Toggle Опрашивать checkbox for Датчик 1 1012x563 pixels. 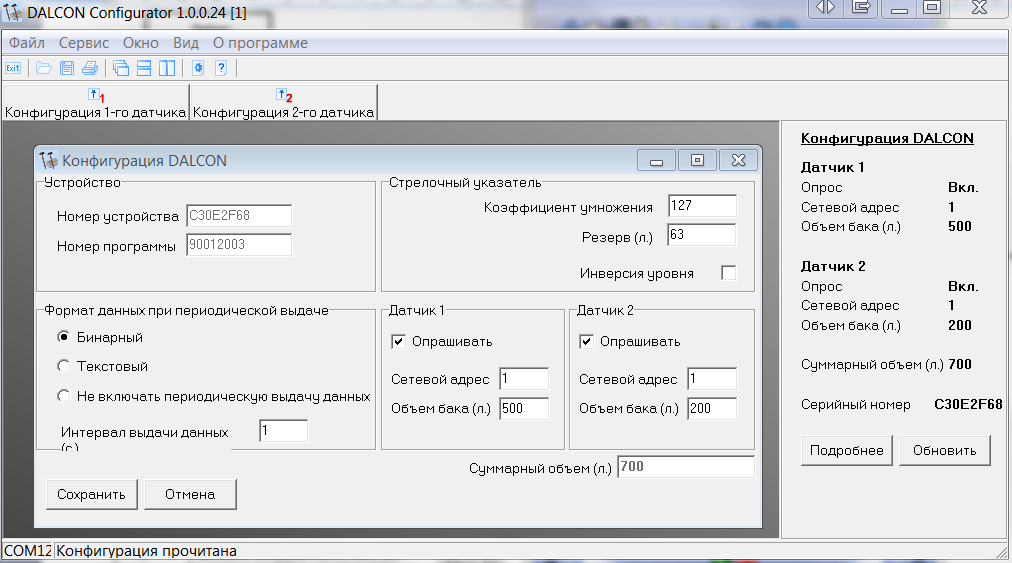point(399,342)
